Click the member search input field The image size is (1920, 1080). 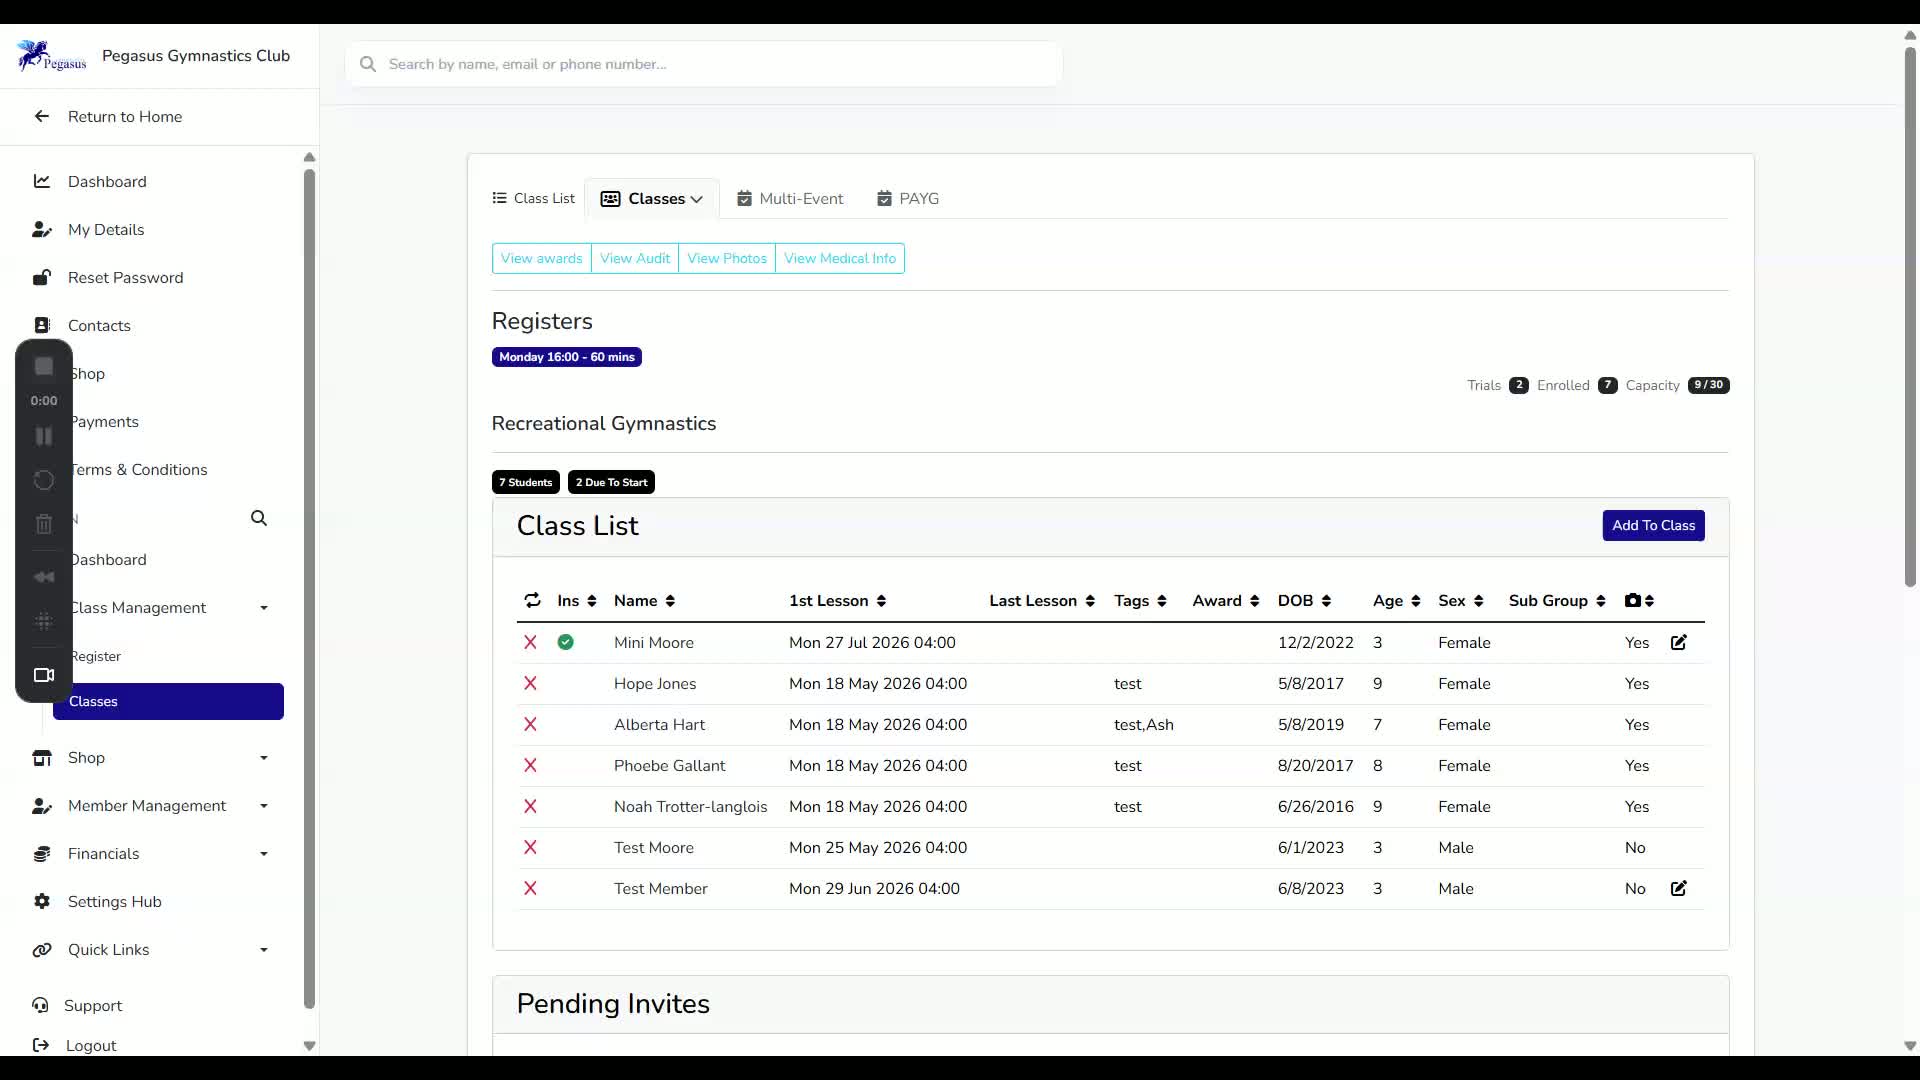(704, 64)
